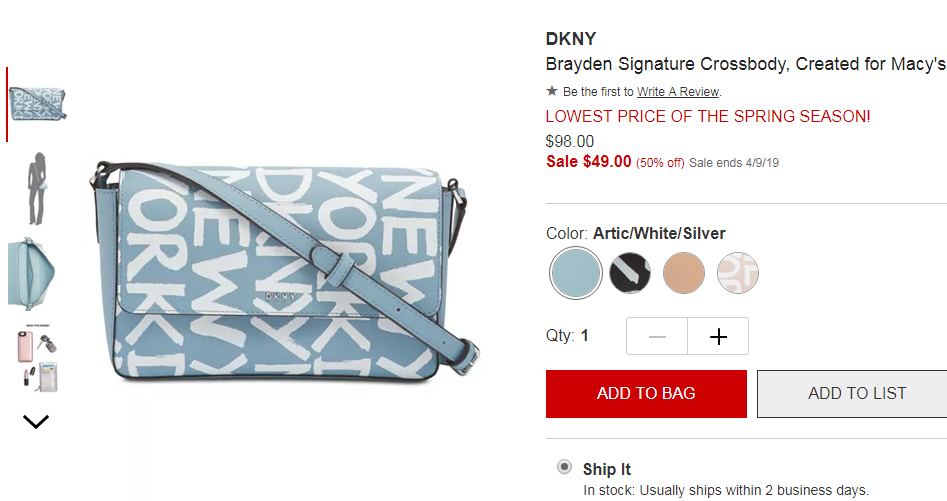View the model silhouette size thumbnail
Viewport: 947px width, 501px height.
point(37,188)
